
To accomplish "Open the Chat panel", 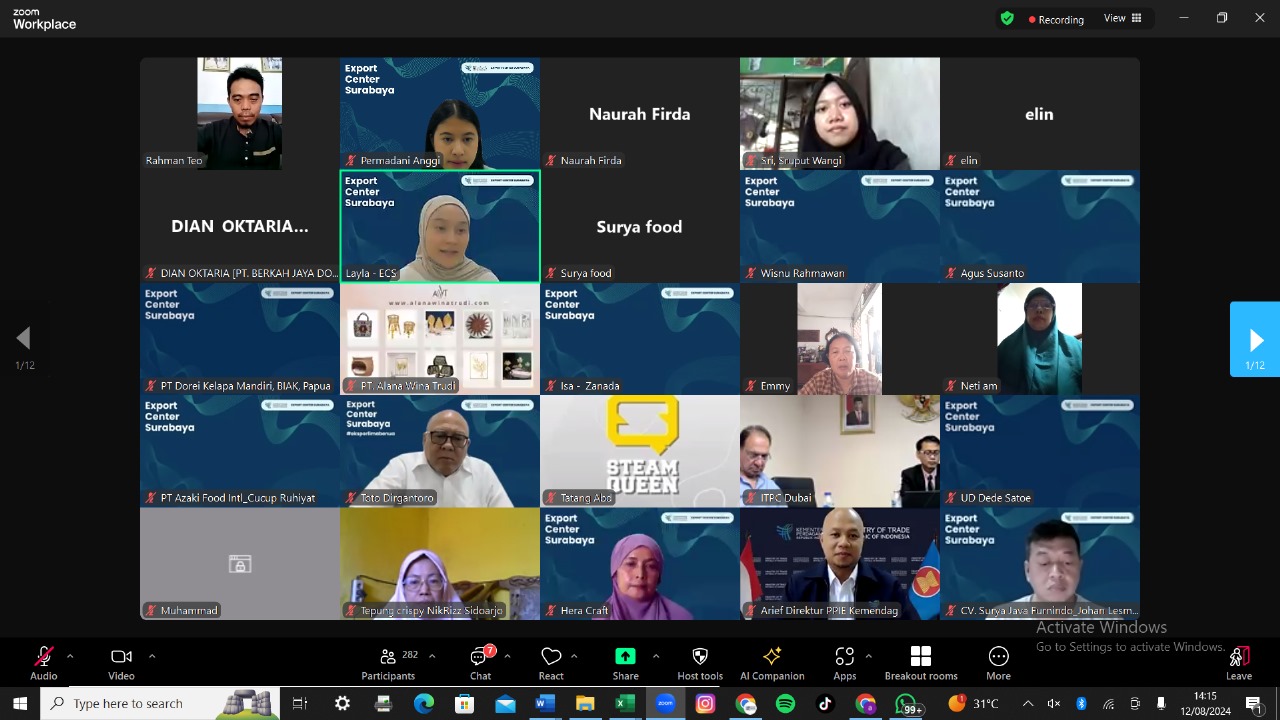I will 481,664.
